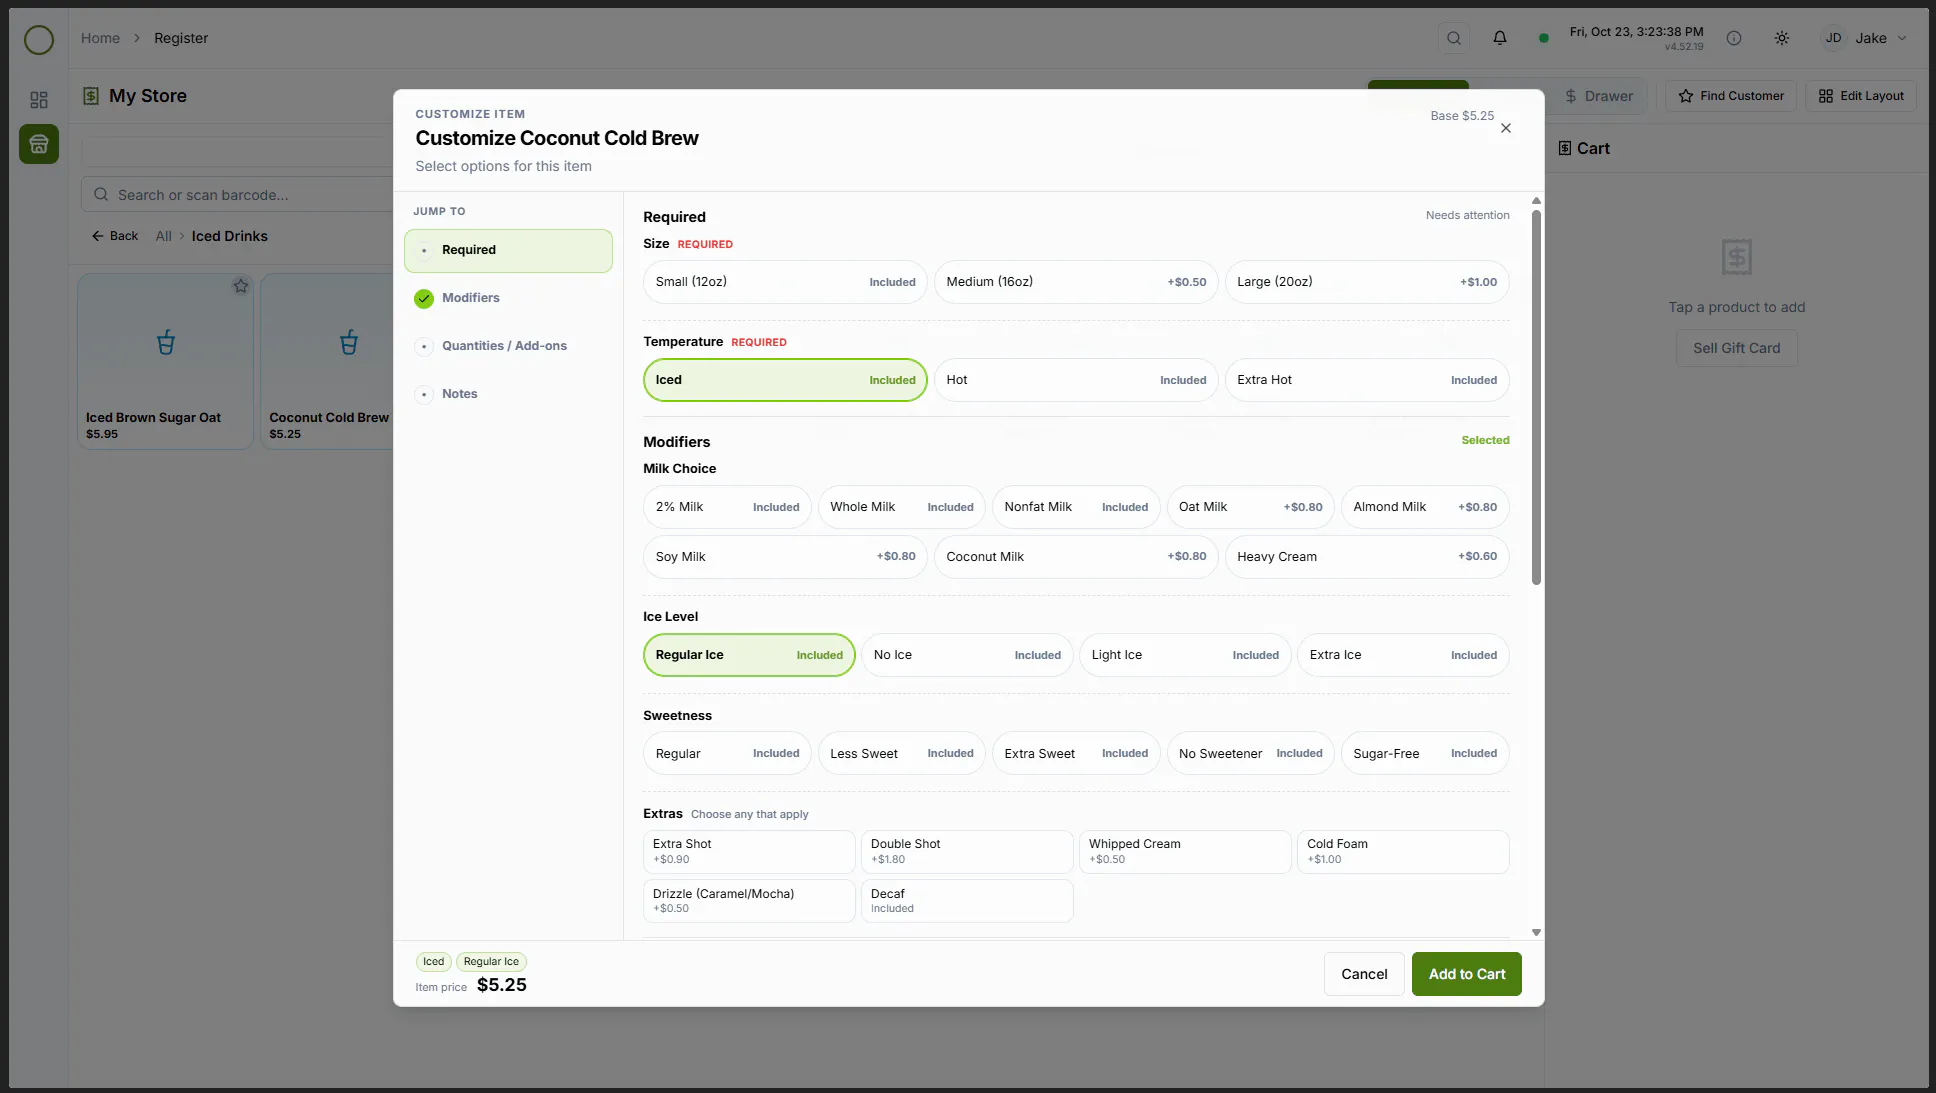Favorite Iced Brown Sugar Oat star icon
The width and height of the screenshot is (1936, 1093).
pos(241,286)
